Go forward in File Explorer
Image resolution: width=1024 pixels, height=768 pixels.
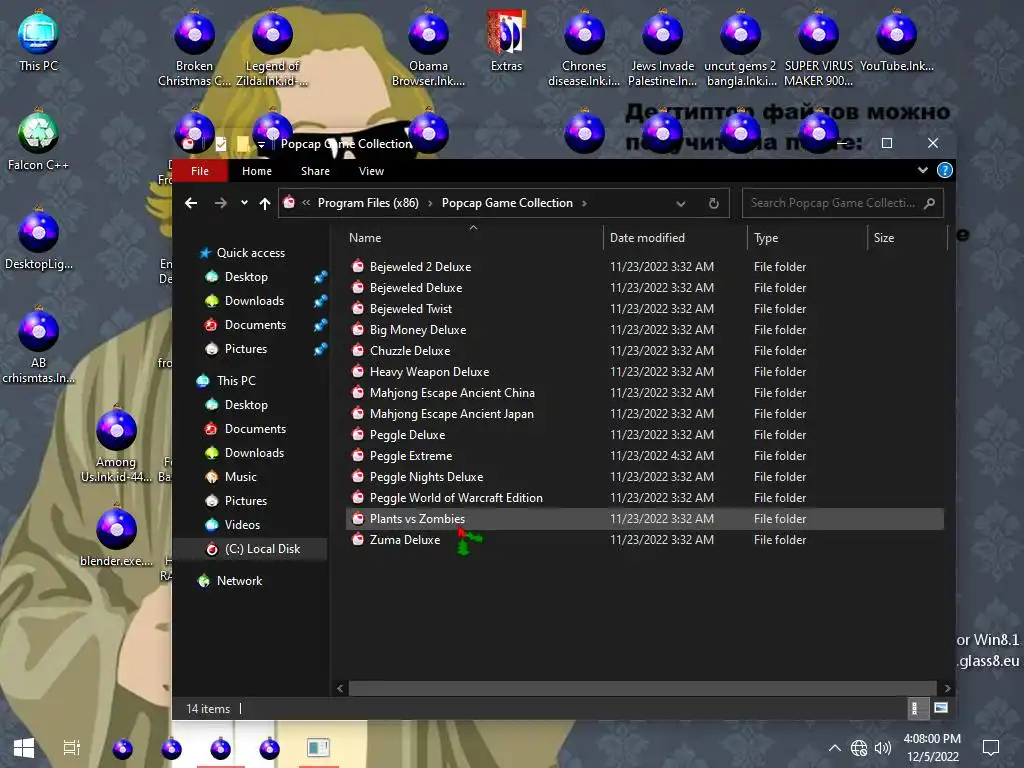[221, 203]
